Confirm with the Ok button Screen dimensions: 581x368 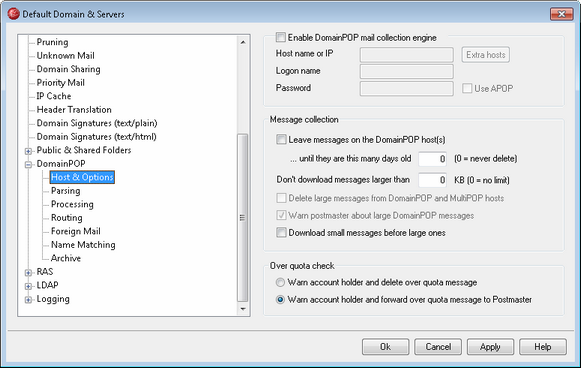(x=385, y=347)
